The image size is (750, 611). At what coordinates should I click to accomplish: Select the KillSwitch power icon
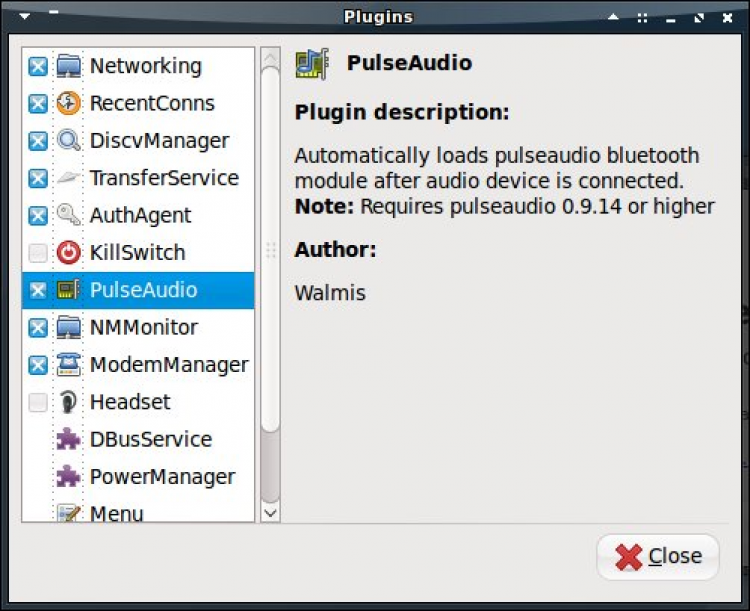[68, 253]
